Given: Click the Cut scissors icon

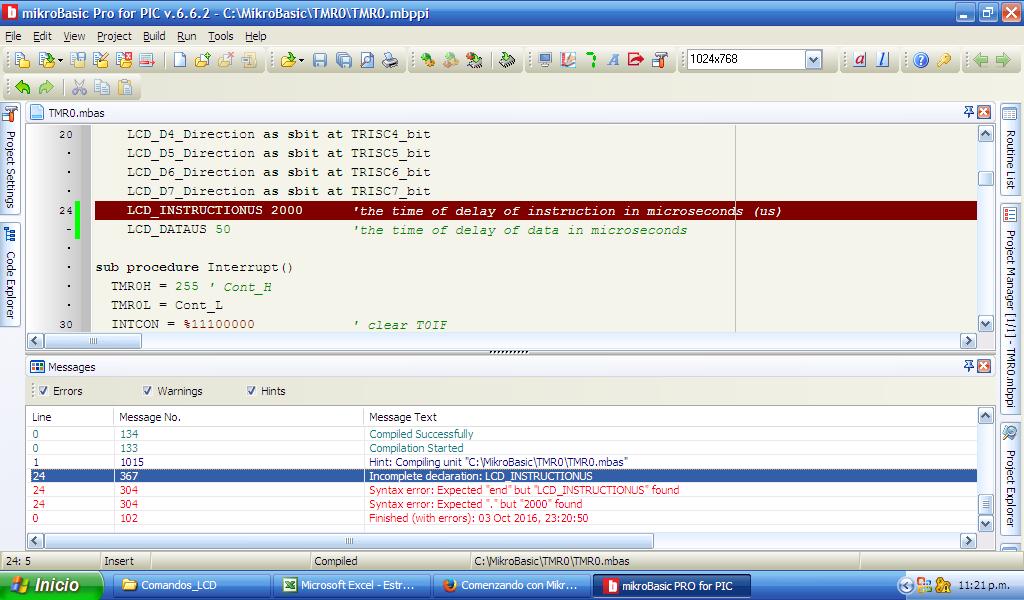Looking at the screenshot, I should coord(79,87).
